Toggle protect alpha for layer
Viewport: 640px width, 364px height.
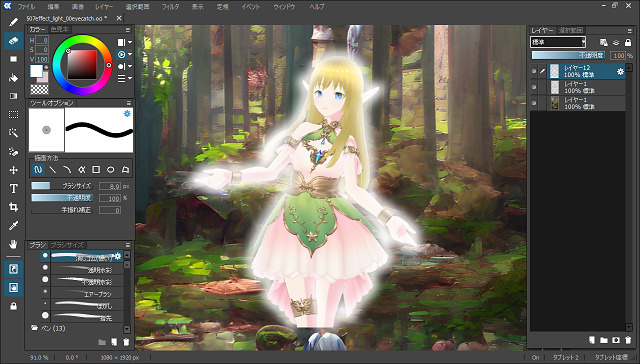[x=604, y=42]
